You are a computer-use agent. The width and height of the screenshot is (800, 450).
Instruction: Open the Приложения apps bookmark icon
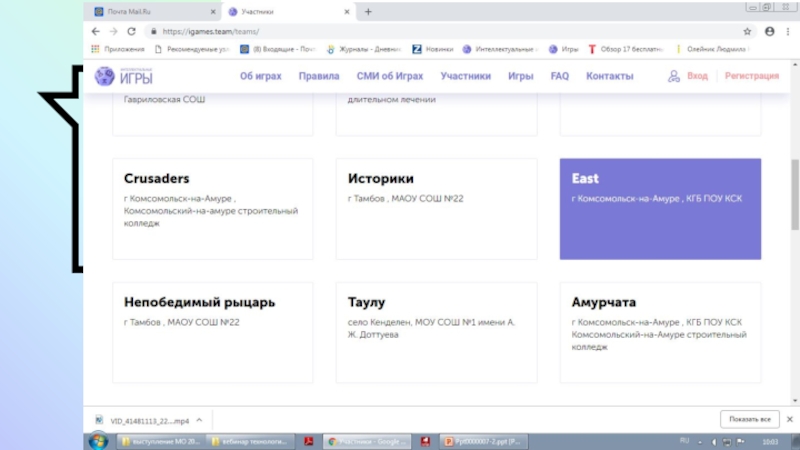pos(97,48)
